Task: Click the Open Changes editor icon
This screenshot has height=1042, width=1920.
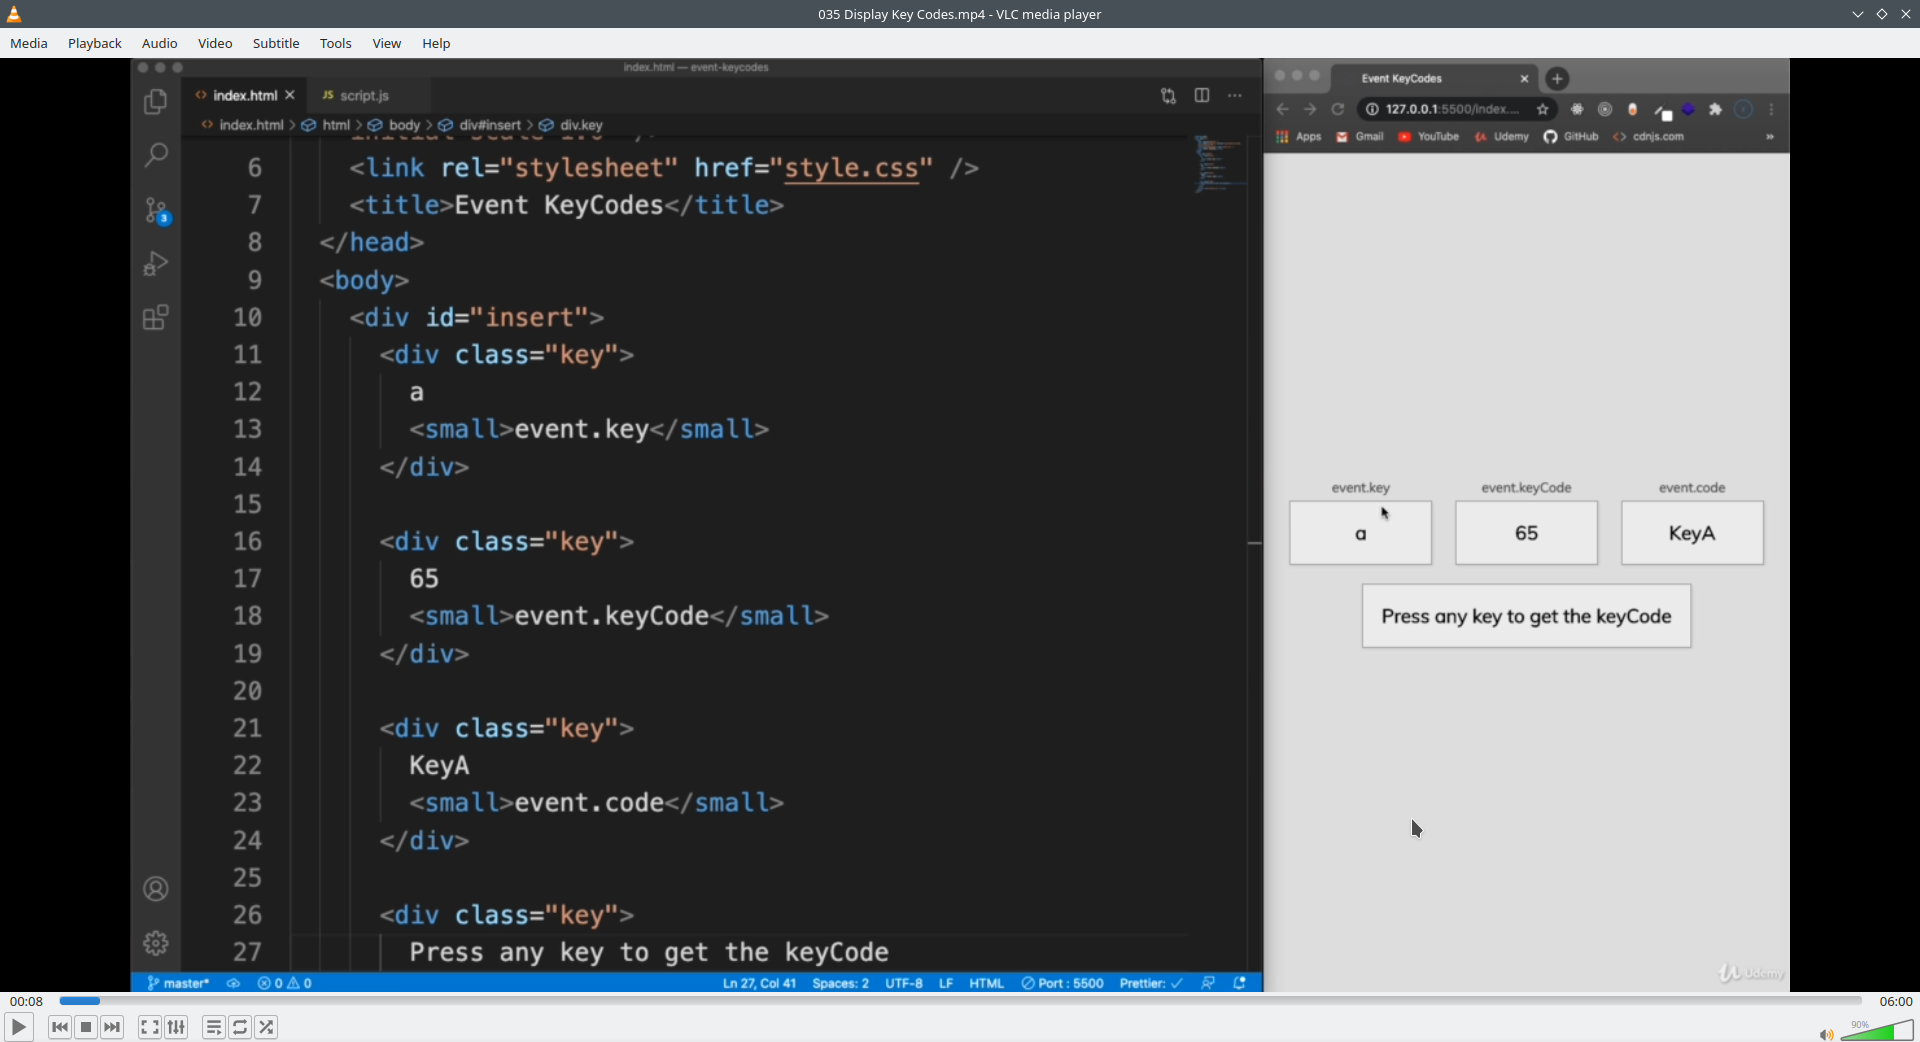Action: click(x=1168, y=96)
